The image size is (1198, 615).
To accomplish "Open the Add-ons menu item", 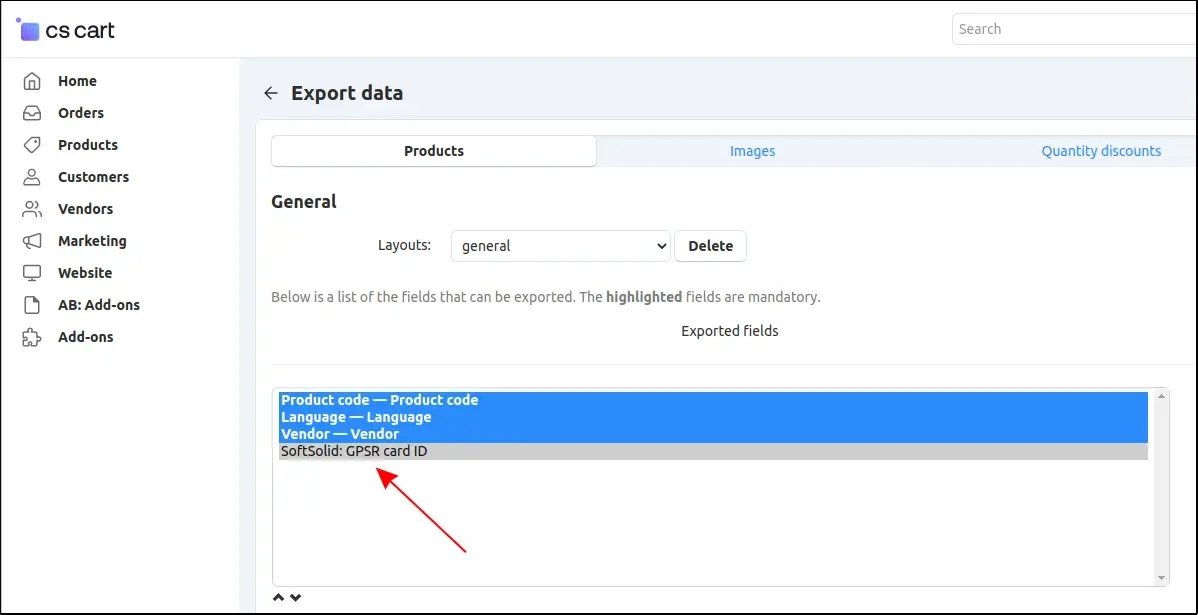I will pyautogui.click(x=86, y=338).
